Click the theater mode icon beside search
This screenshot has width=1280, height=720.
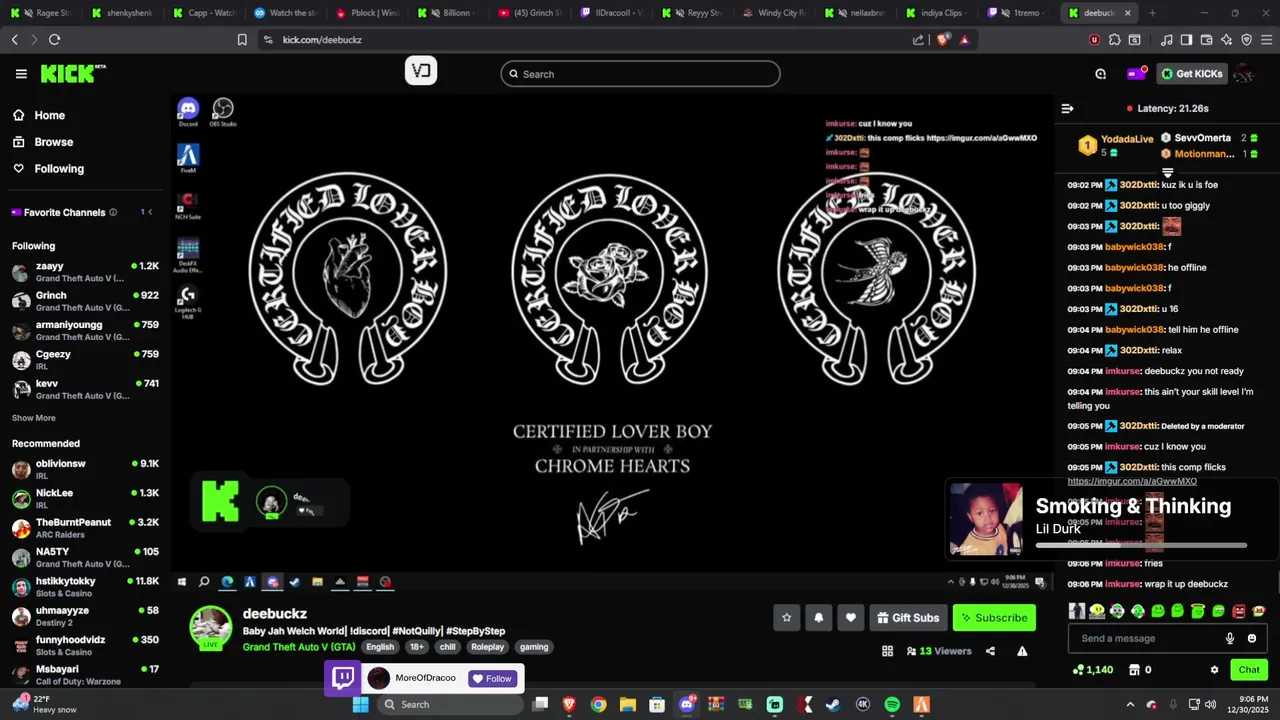pyautogui.click(x=421, y=71)
